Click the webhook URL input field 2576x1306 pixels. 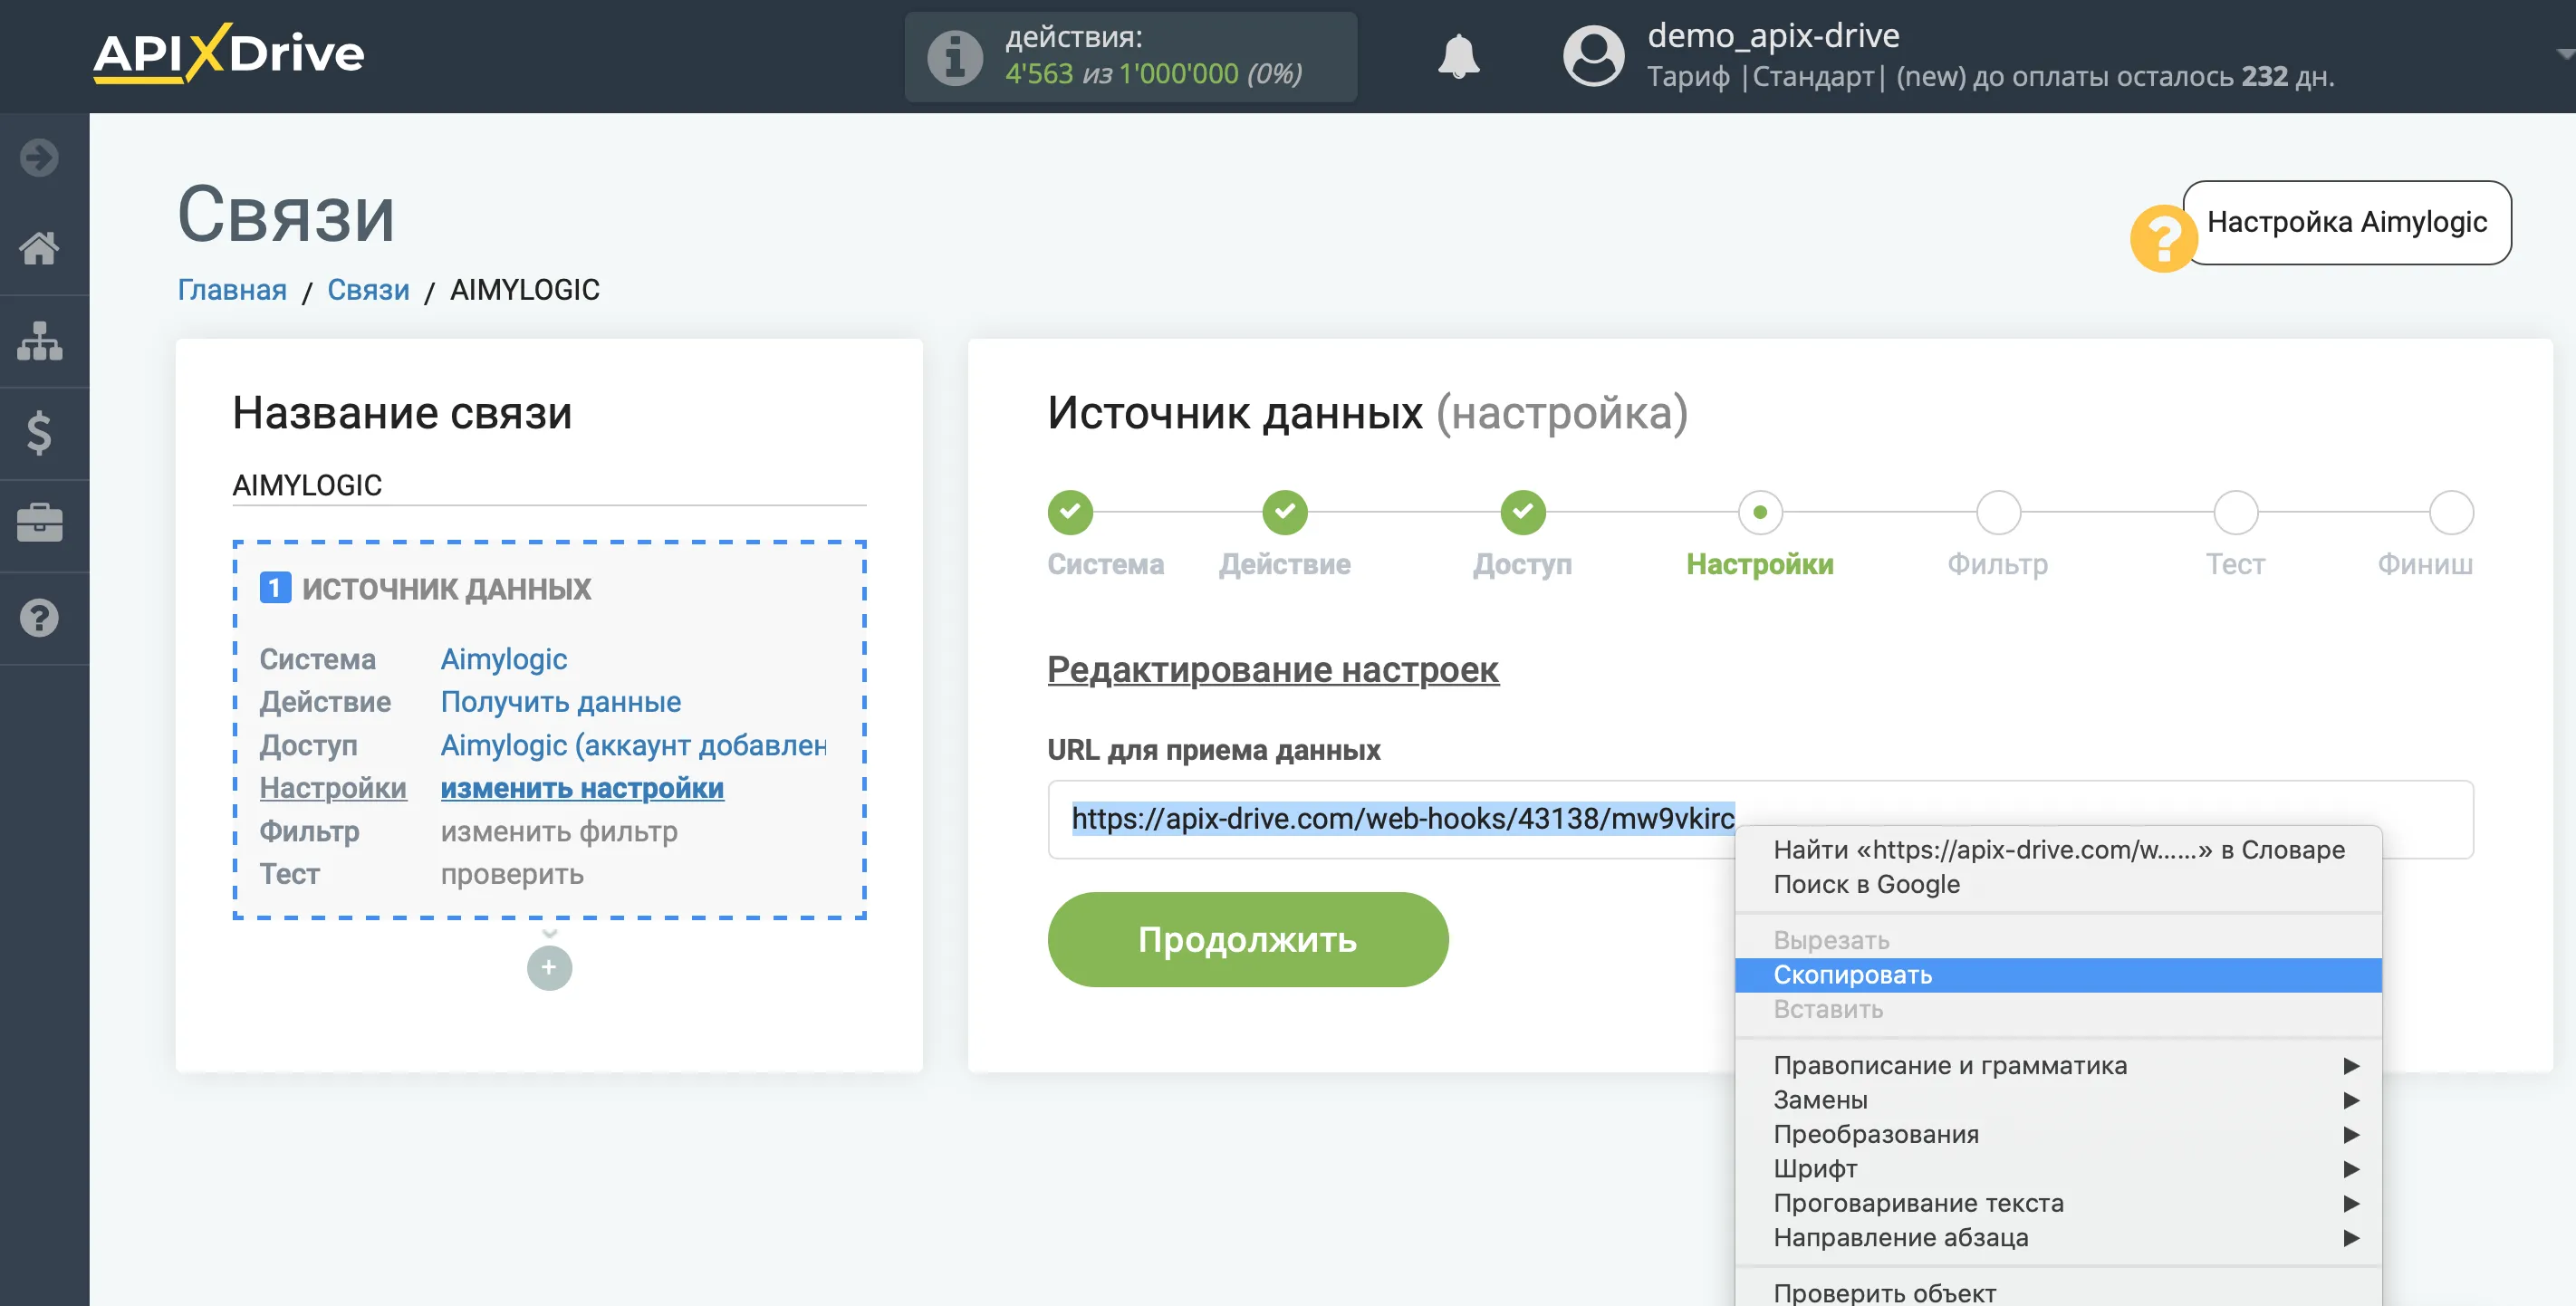[1760, 819]
